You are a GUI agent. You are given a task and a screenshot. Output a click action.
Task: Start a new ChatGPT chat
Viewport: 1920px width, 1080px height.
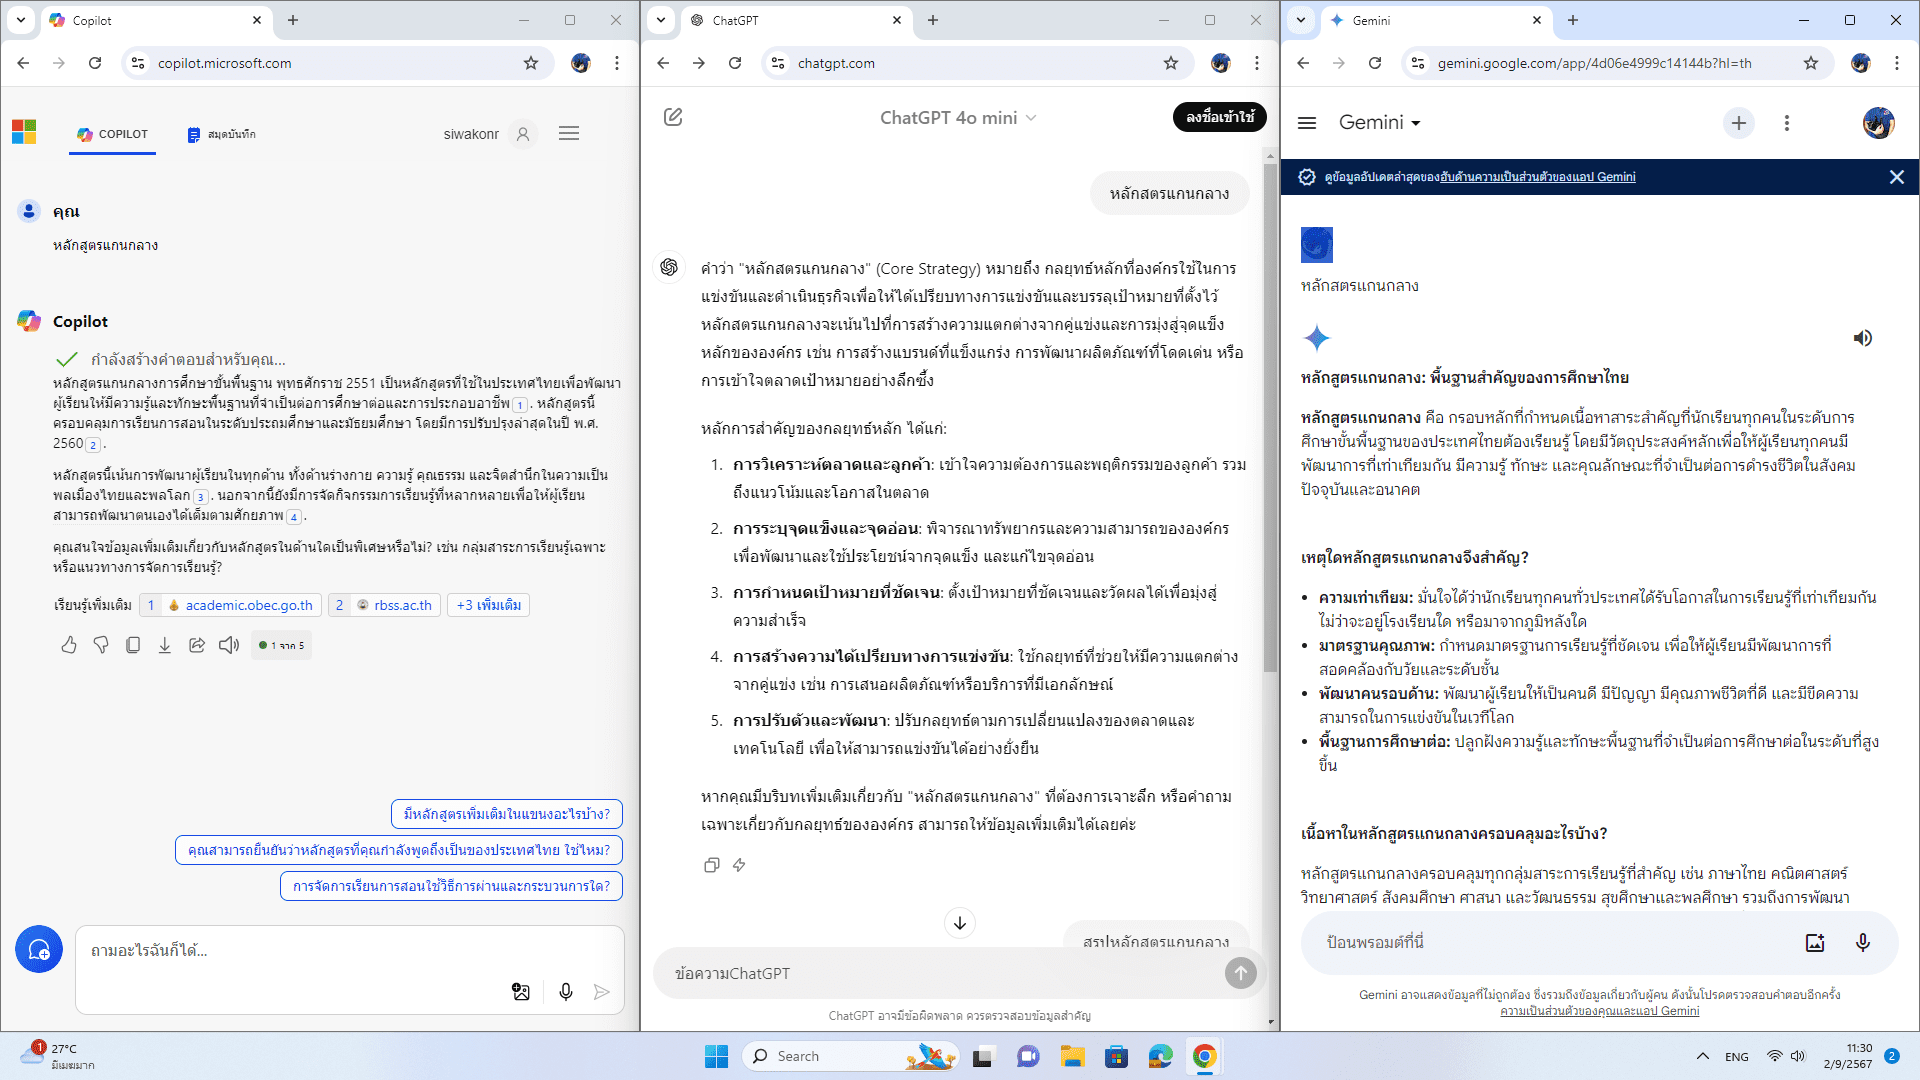click(x=673, y=117)
